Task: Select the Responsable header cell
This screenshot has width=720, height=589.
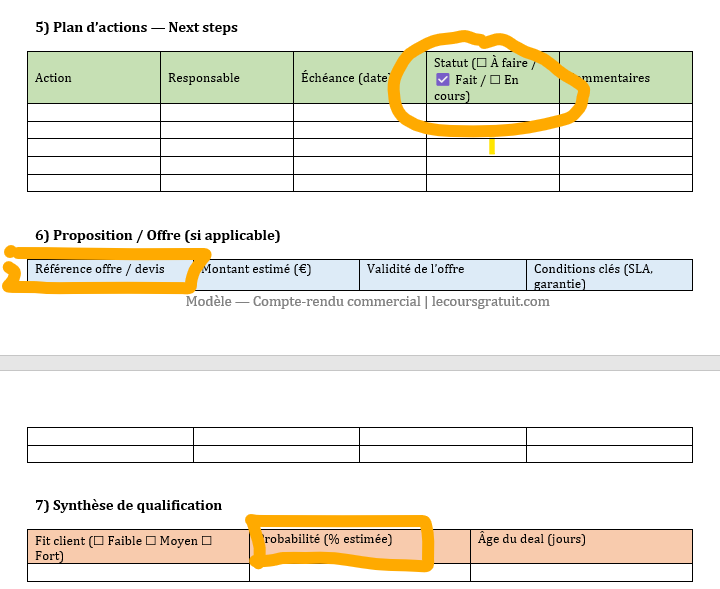Action: (226, 78)
